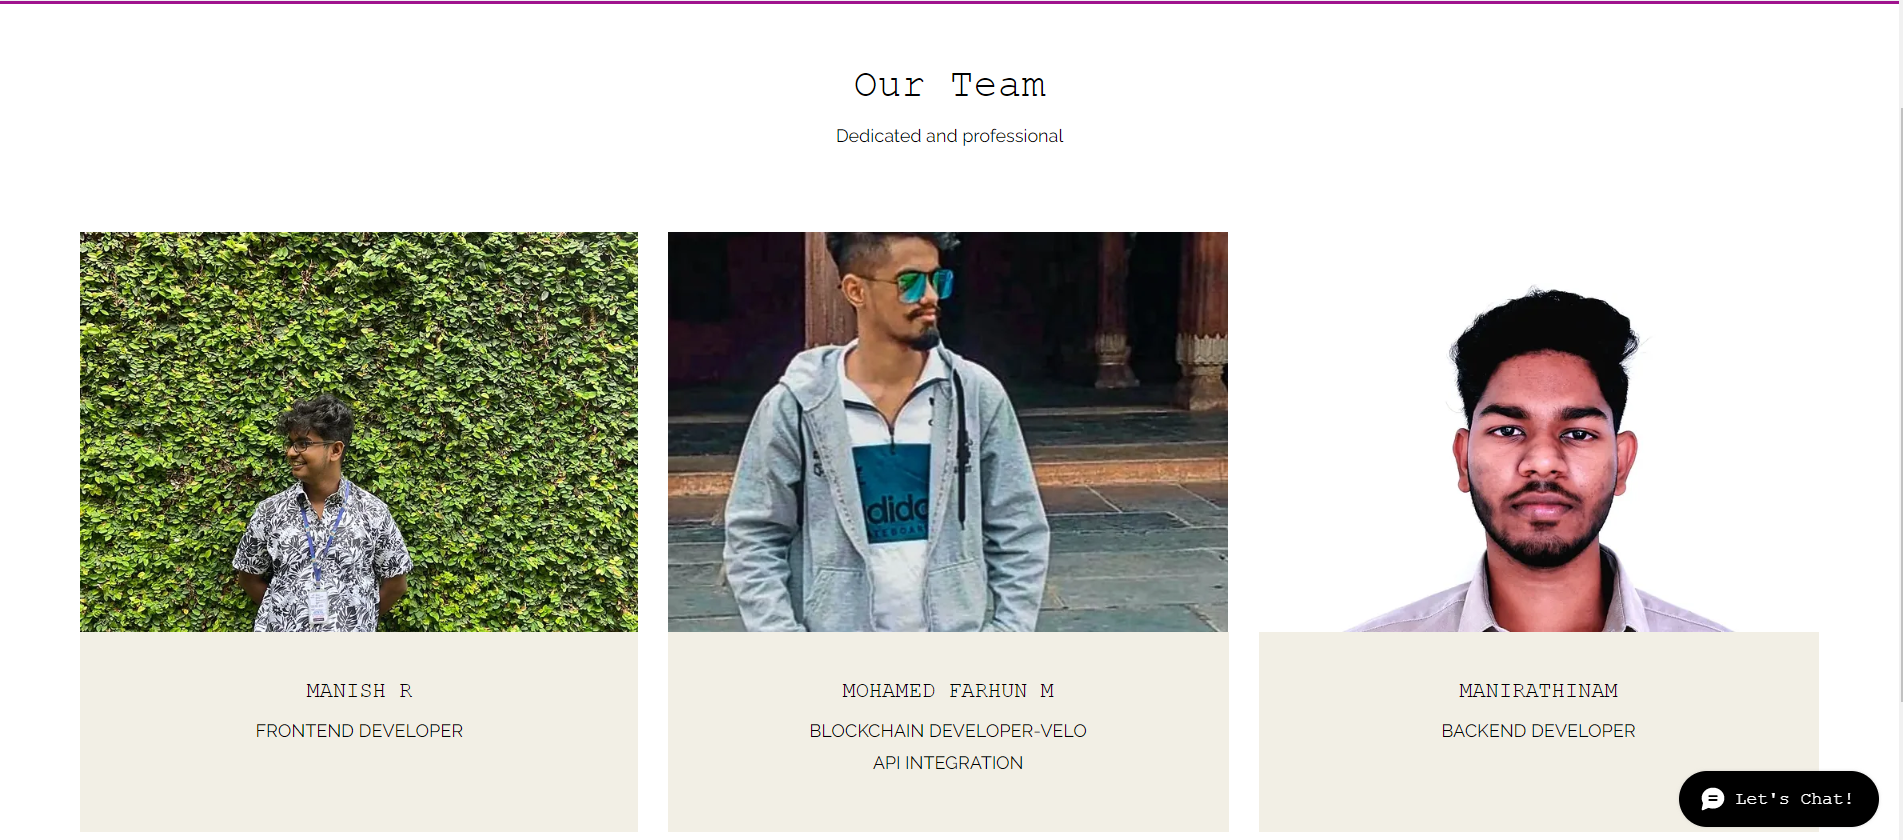The height and width of the screenshot is (840, 1903).
Task: Click the chat bubble icon
Action: [x=1712, y=799]
